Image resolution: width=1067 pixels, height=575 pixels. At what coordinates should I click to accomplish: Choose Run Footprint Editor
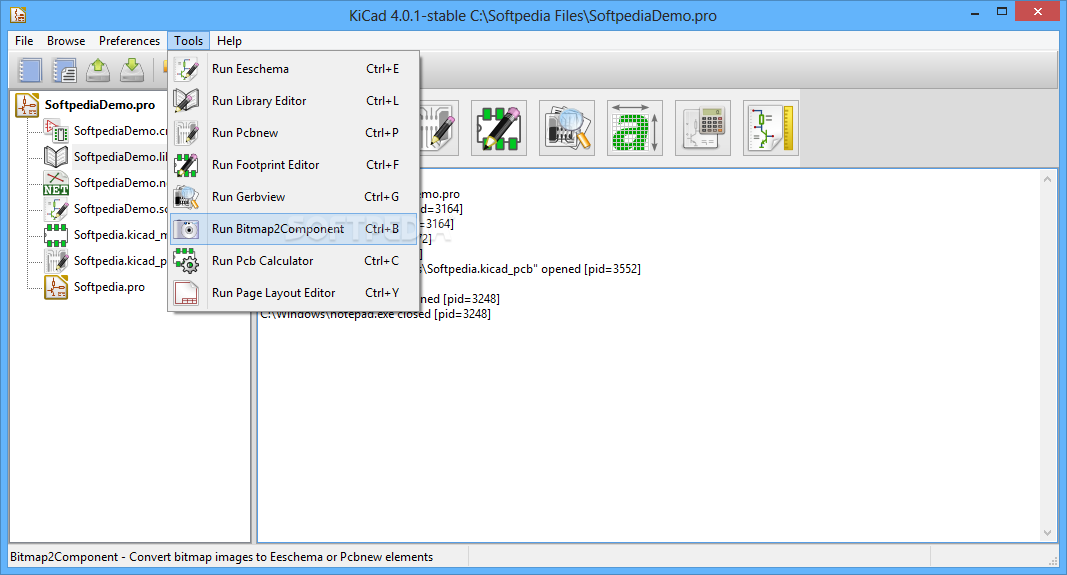(x=293, y=165)
